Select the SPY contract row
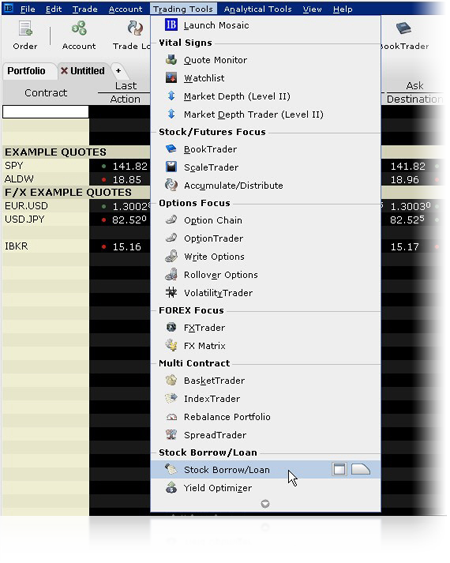This screenshot has width=450, height=563. [46, 166]
